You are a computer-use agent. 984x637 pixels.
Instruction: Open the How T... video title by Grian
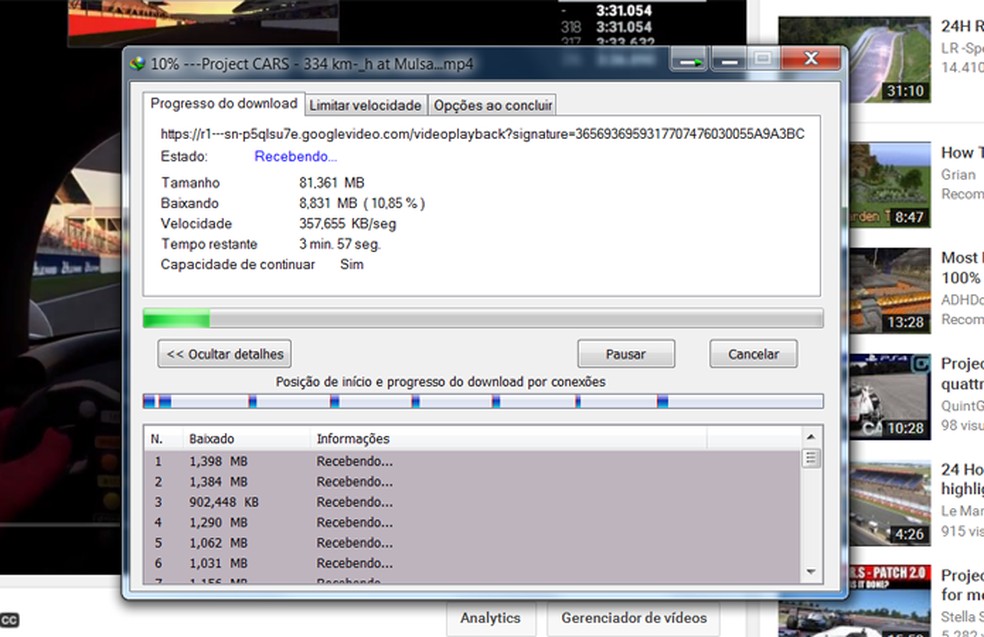[962, 153]
